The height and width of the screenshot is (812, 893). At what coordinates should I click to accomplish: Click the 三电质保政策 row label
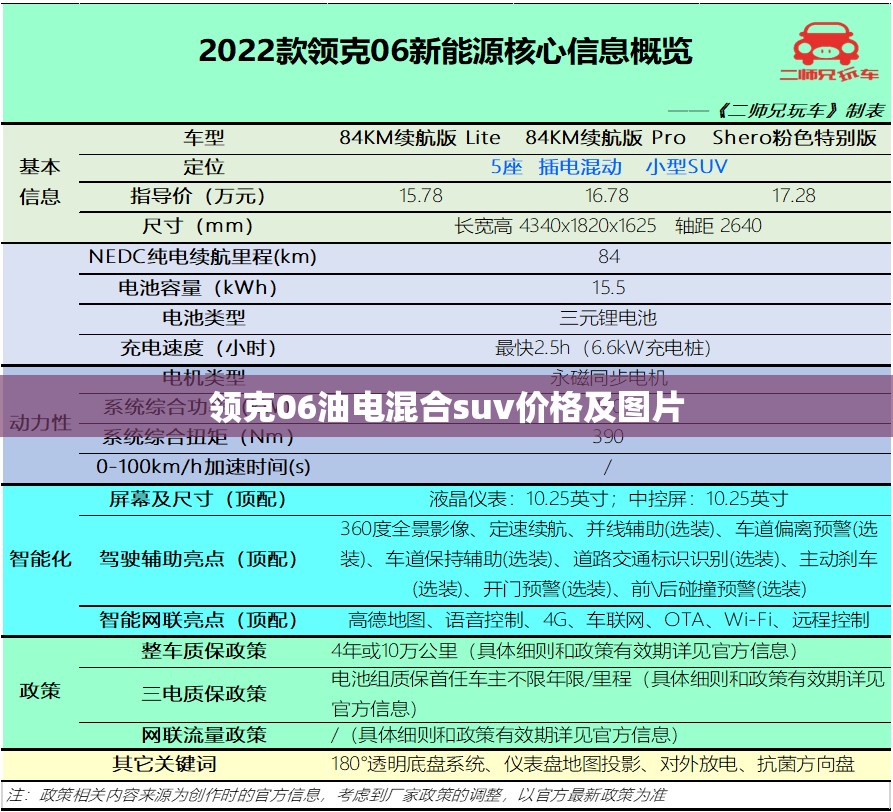pos(204,694)
